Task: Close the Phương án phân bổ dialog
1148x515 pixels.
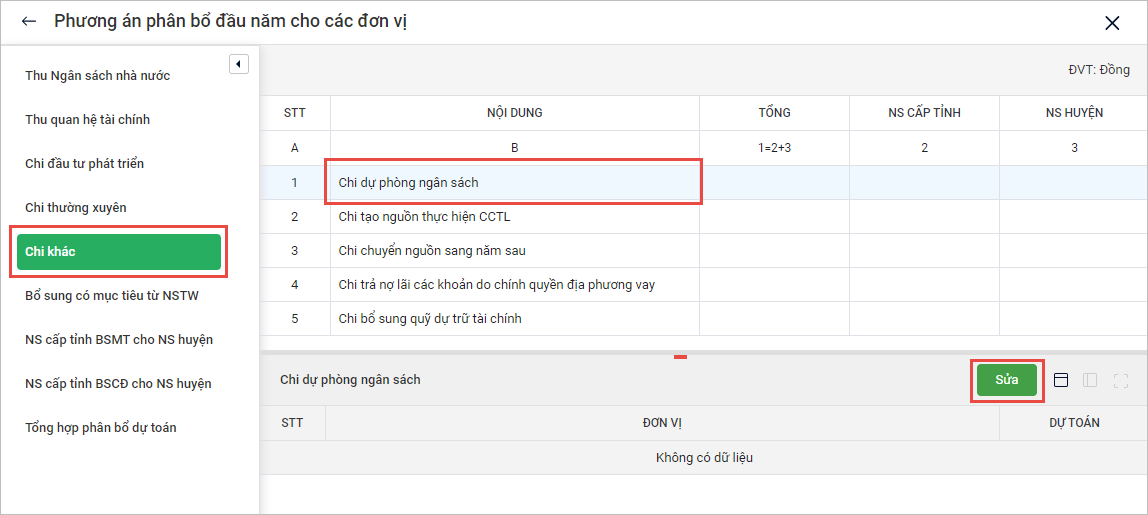Action: click(1112, 23)
